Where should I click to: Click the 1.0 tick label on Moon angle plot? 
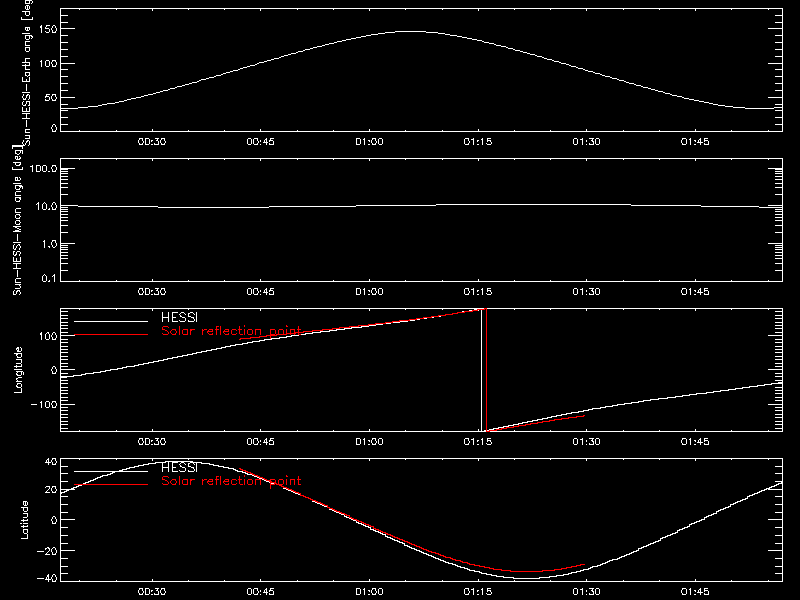pyautogui.click(x=49, y=244)
